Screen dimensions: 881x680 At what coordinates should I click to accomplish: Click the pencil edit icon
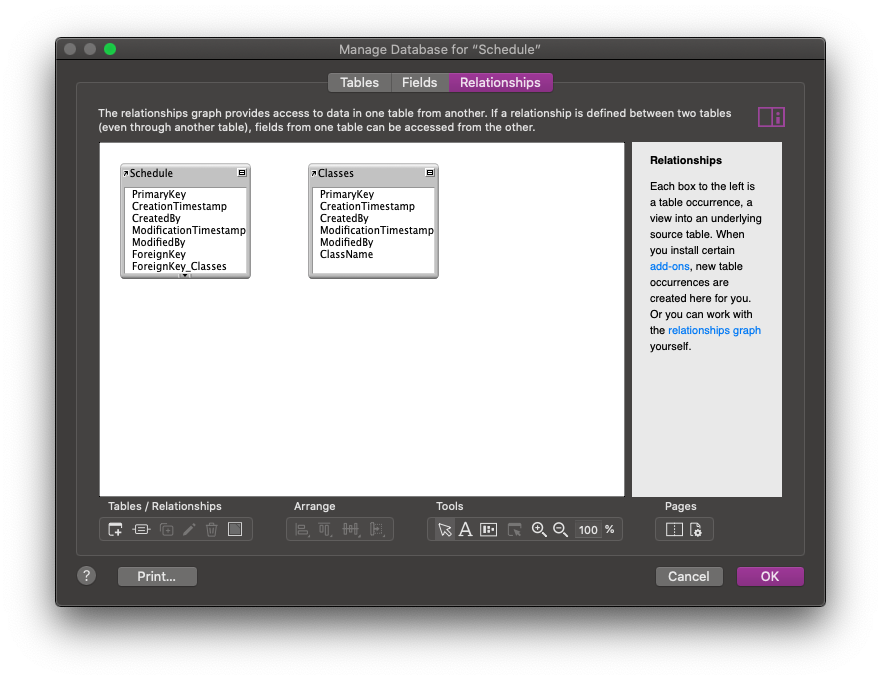pyautogui.click(x=189, y=529)
